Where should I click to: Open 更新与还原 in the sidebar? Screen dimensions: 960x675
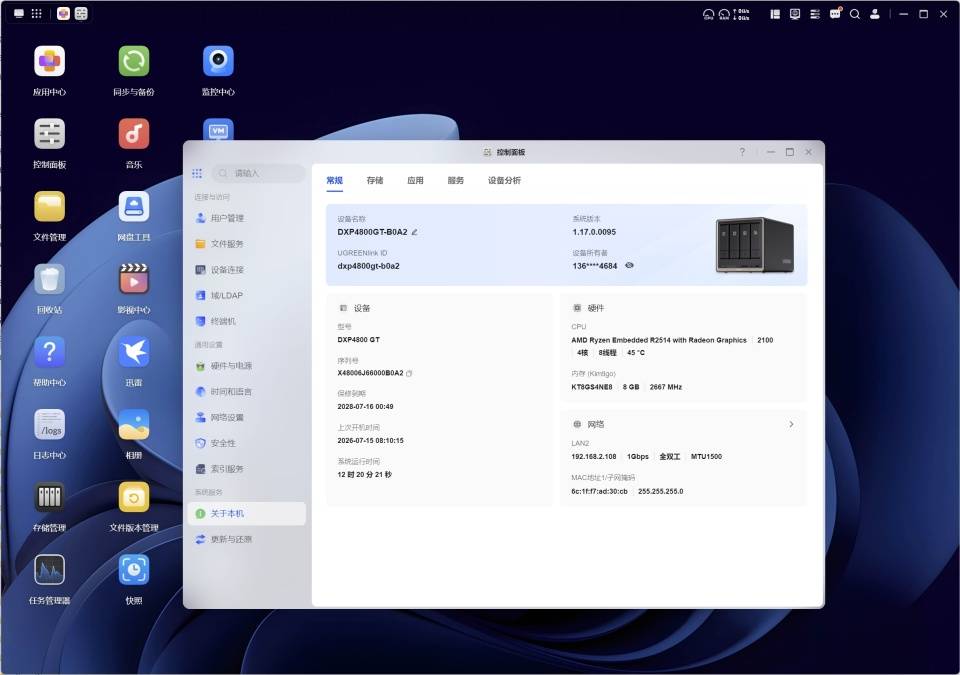pos(246,539)
